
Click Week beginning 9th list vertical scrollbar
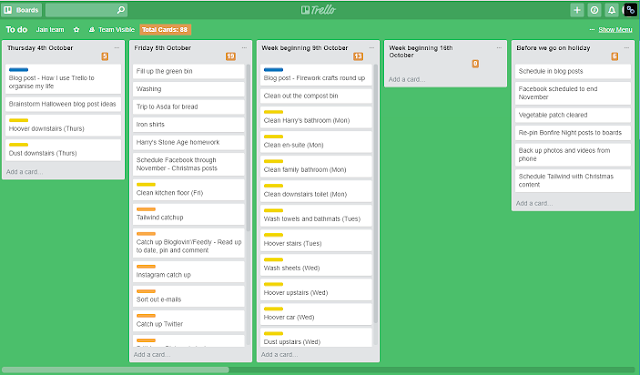click(x=375, y=194)
